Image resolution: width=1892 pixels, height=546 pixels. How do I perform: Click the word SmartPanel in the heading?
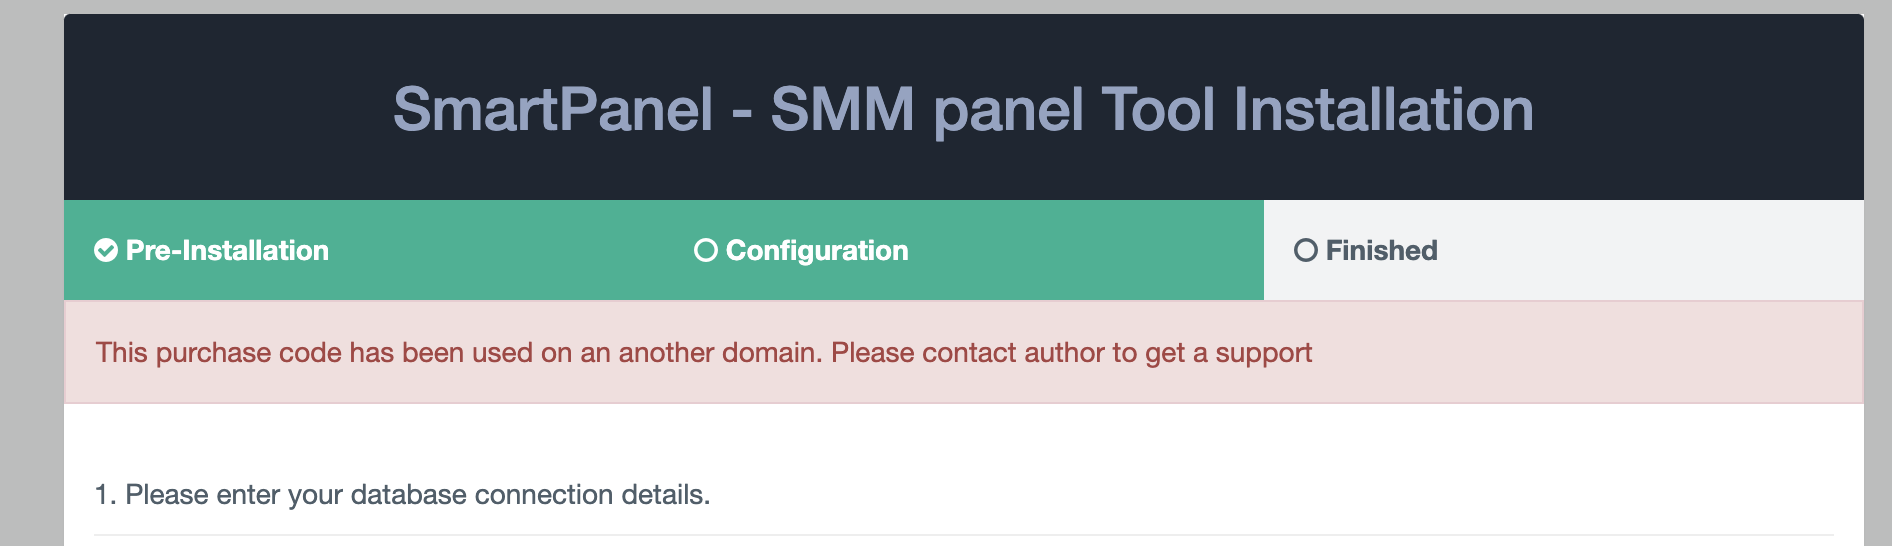[x=553, y=110]
